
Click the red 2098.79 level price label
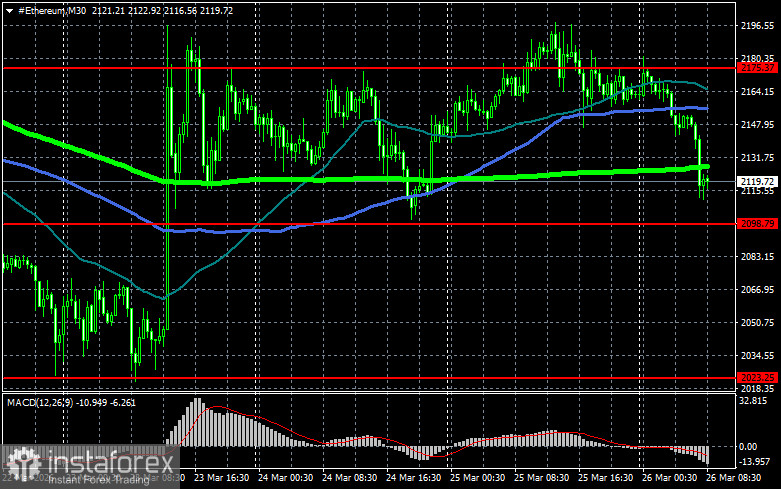click(758, 224)
